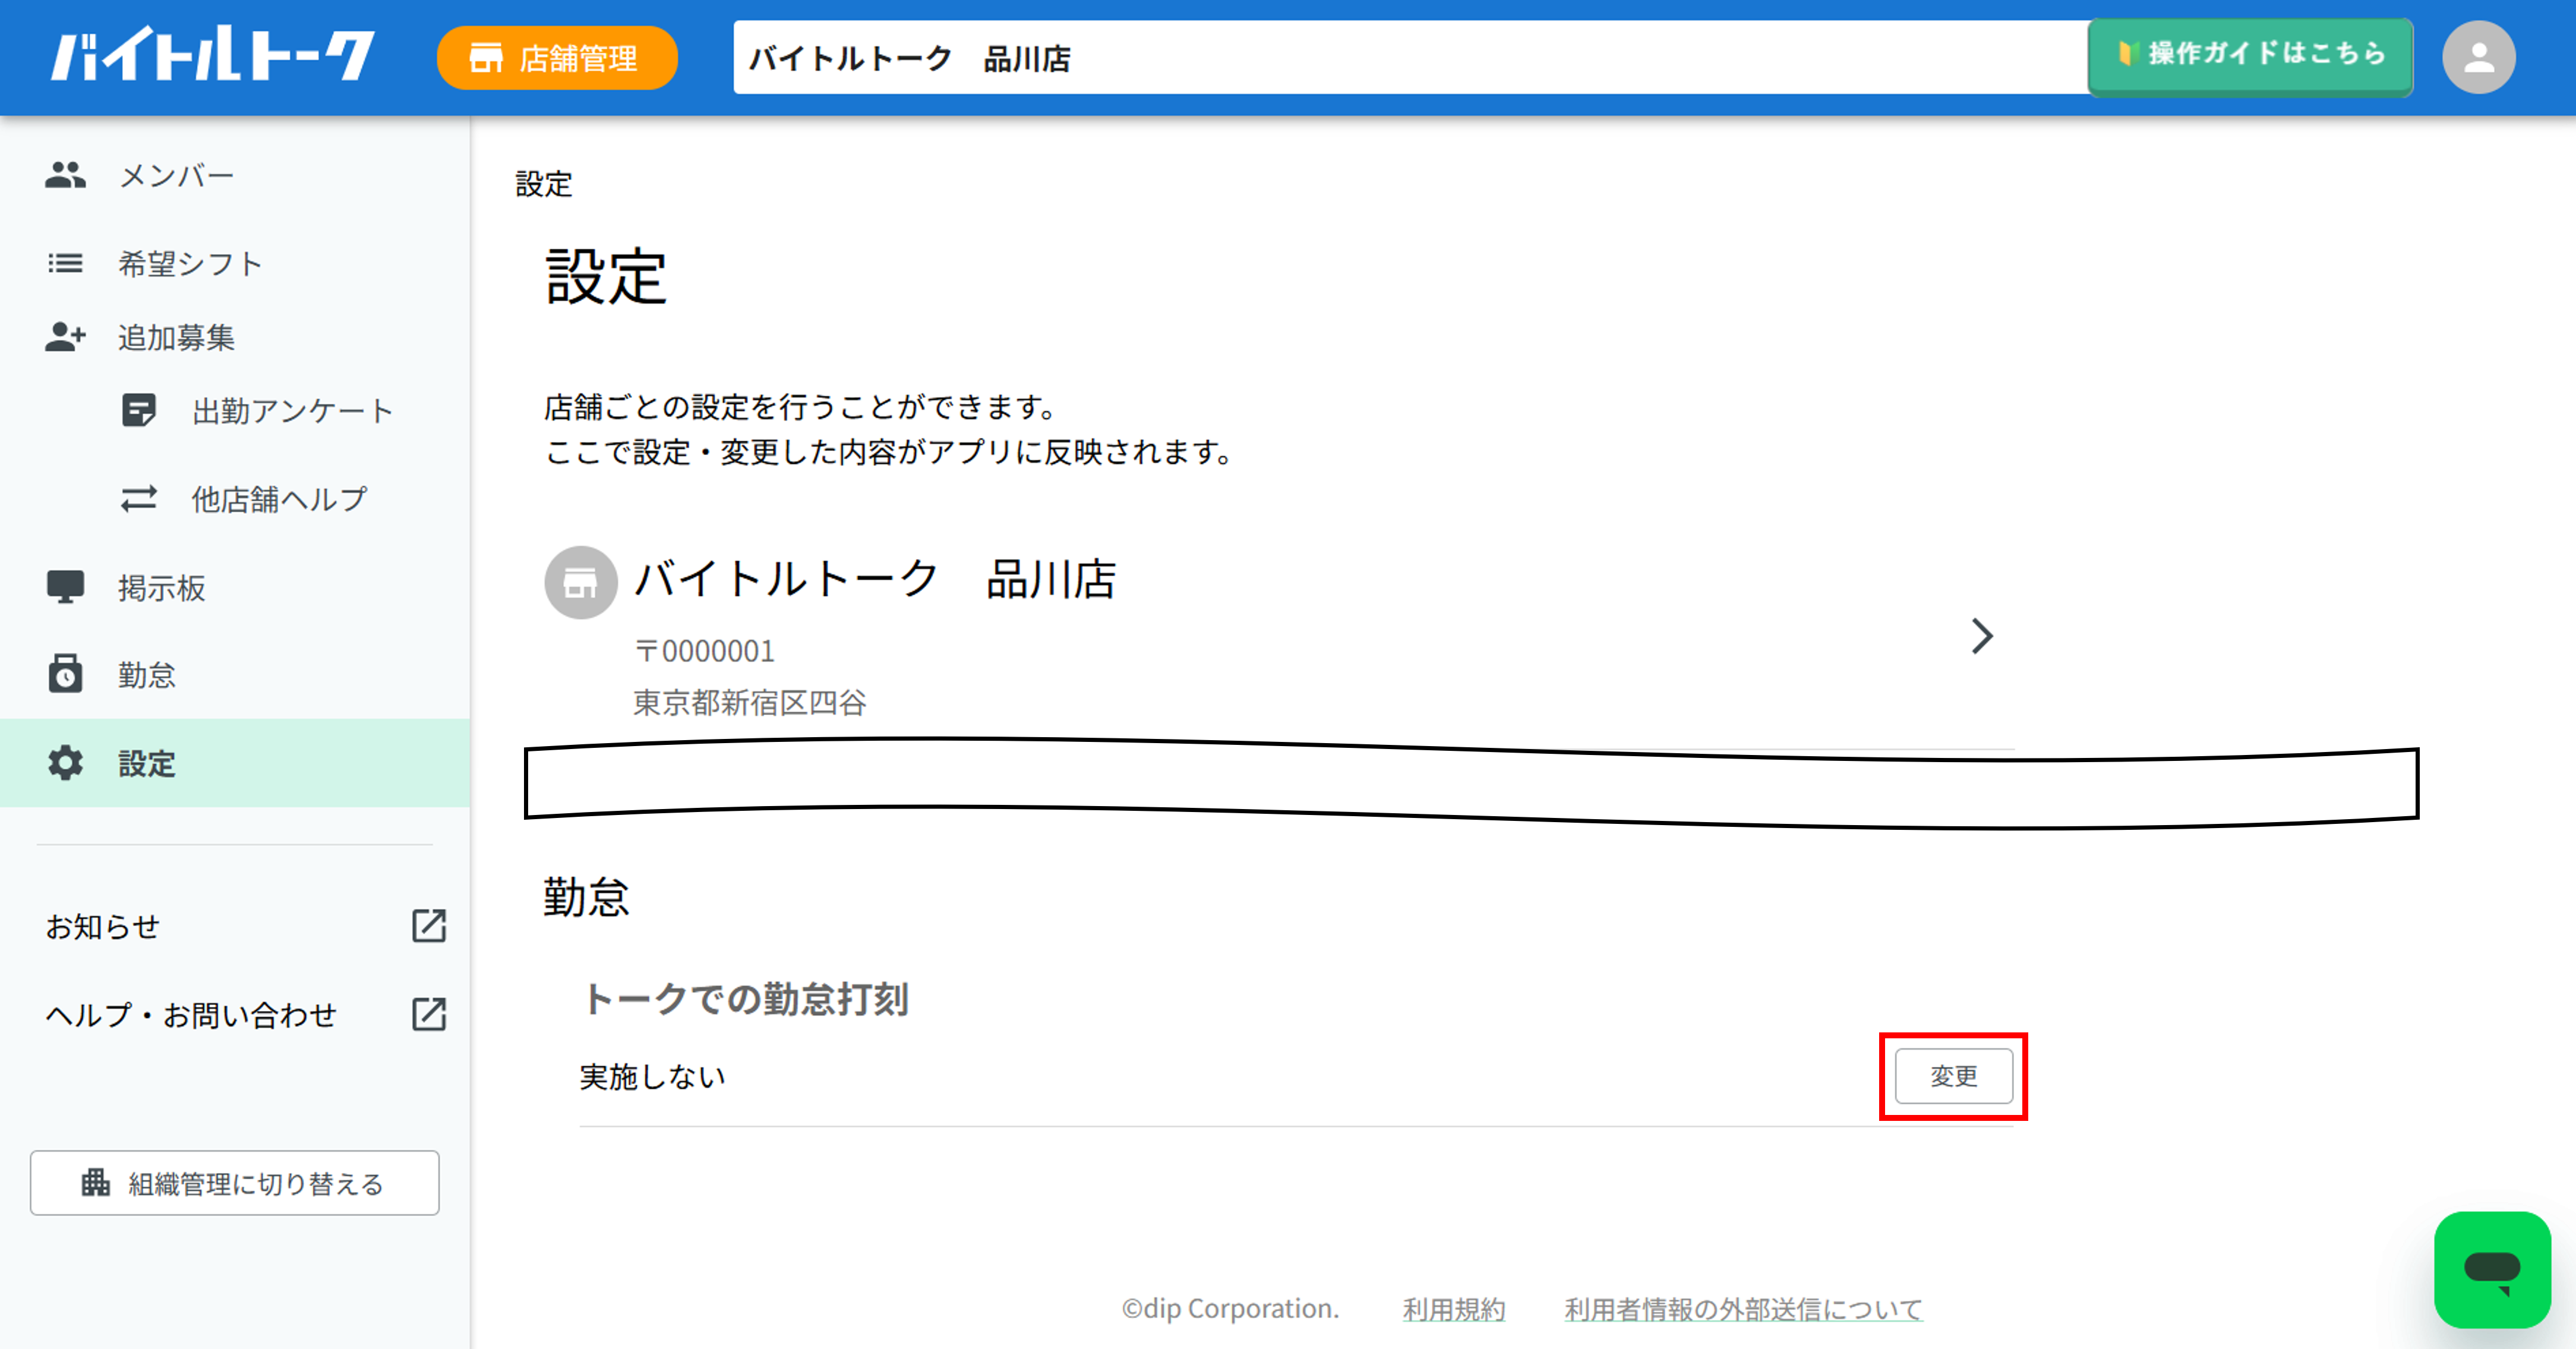Open the 操作ガイドはこちら guide
Image resolution: width=2576 pixels, height=1349 pixels.
pos(2250,55)
